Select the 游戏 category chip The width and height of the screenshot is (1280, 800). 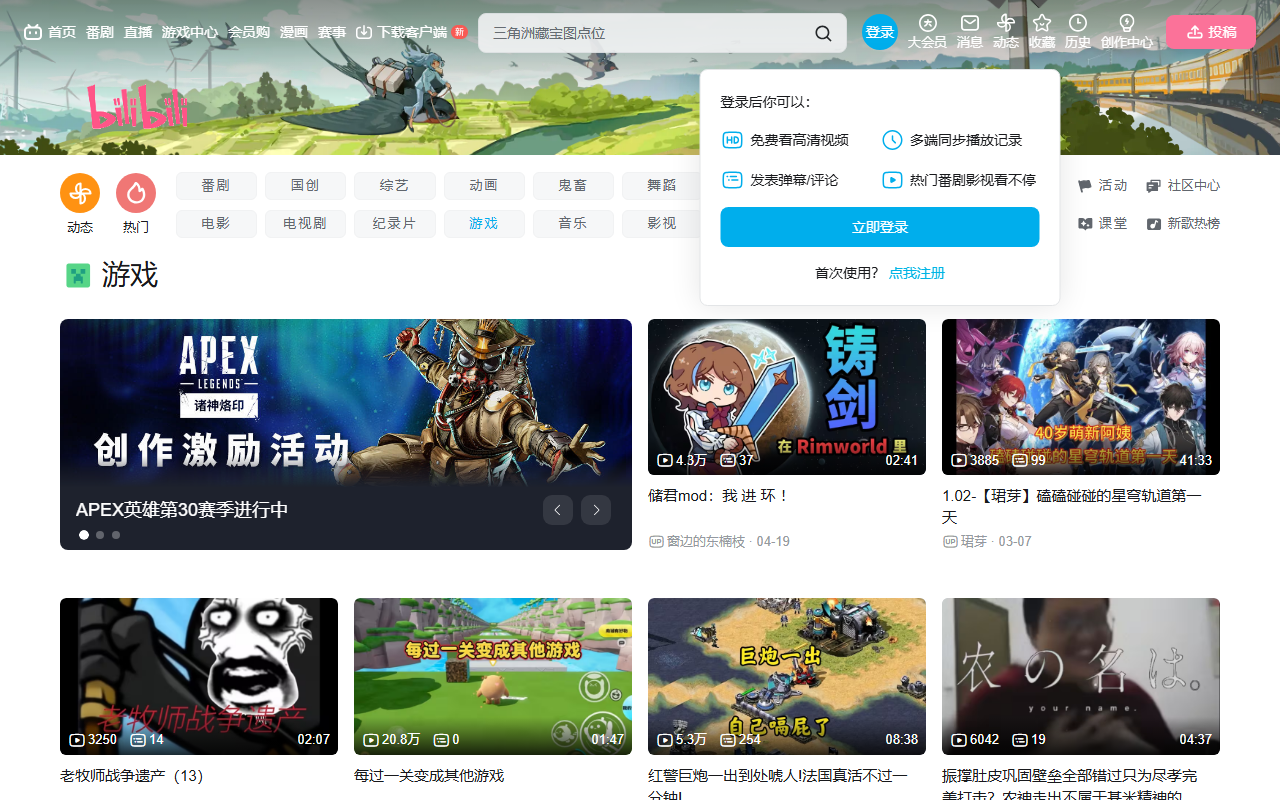click(x=484, y=224)
